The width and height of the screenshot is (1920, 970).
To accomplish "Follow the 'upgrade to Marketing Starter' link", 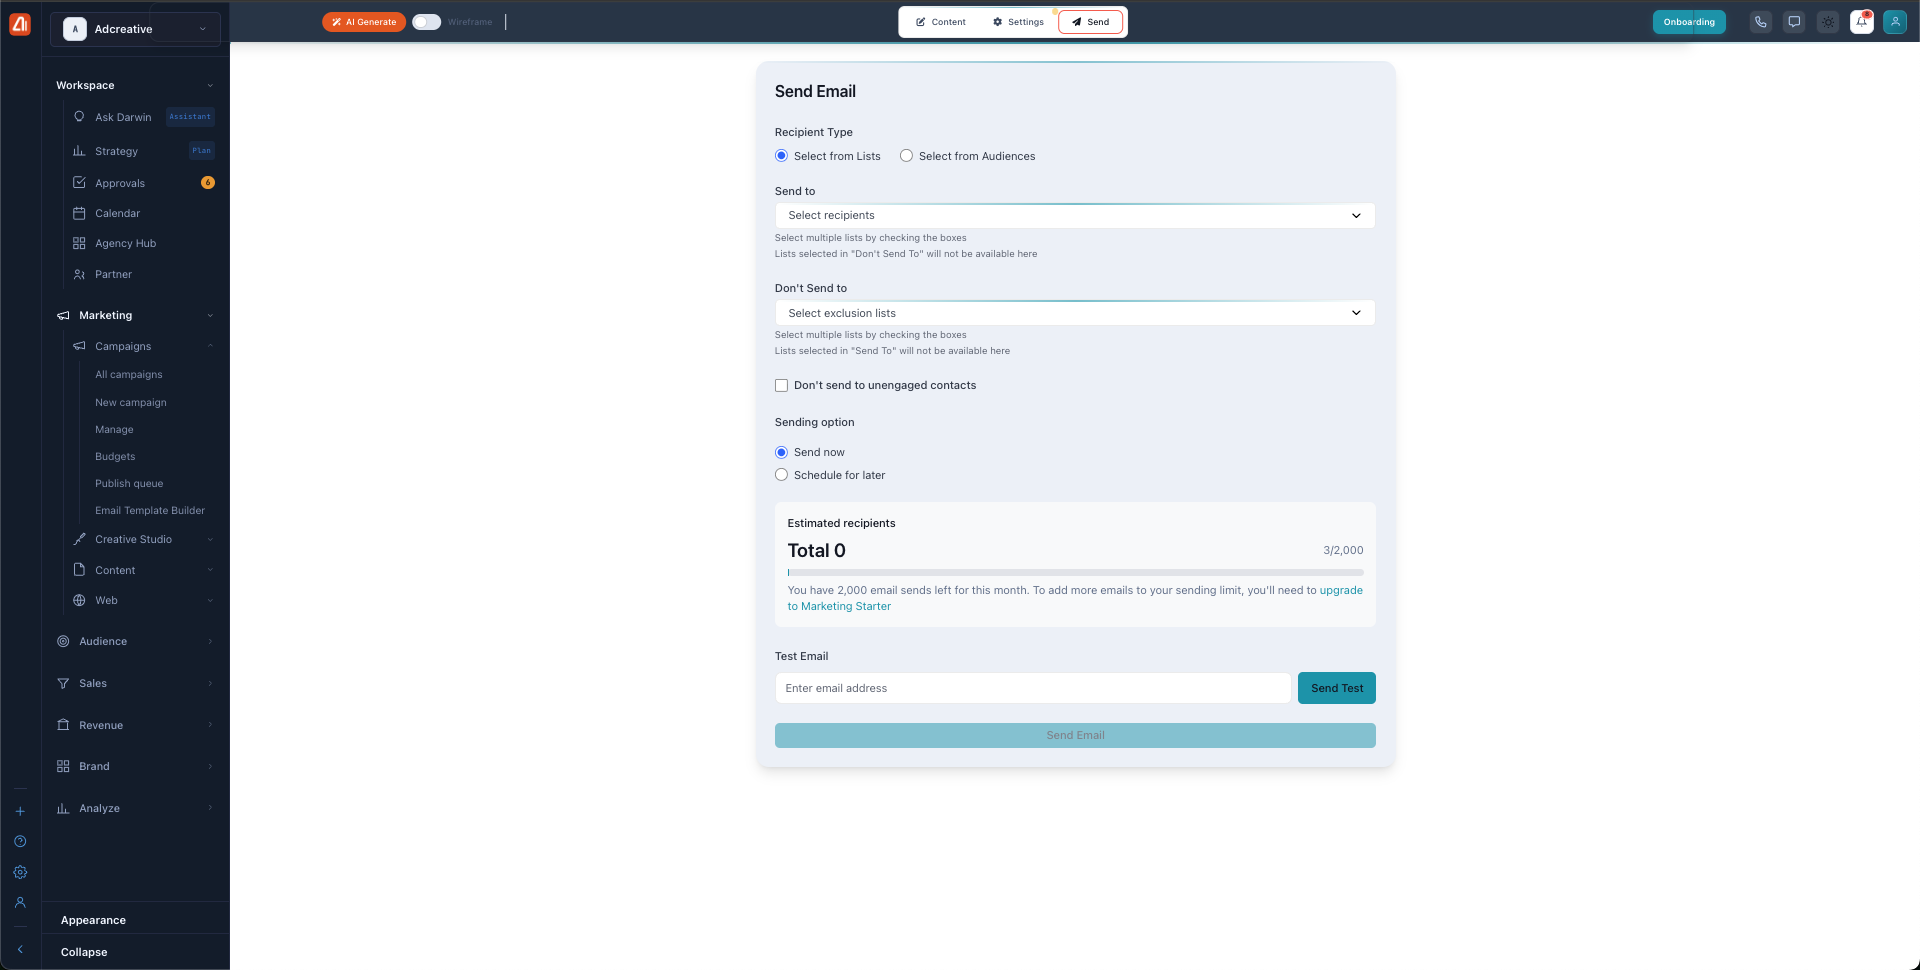I will 1075,598.
